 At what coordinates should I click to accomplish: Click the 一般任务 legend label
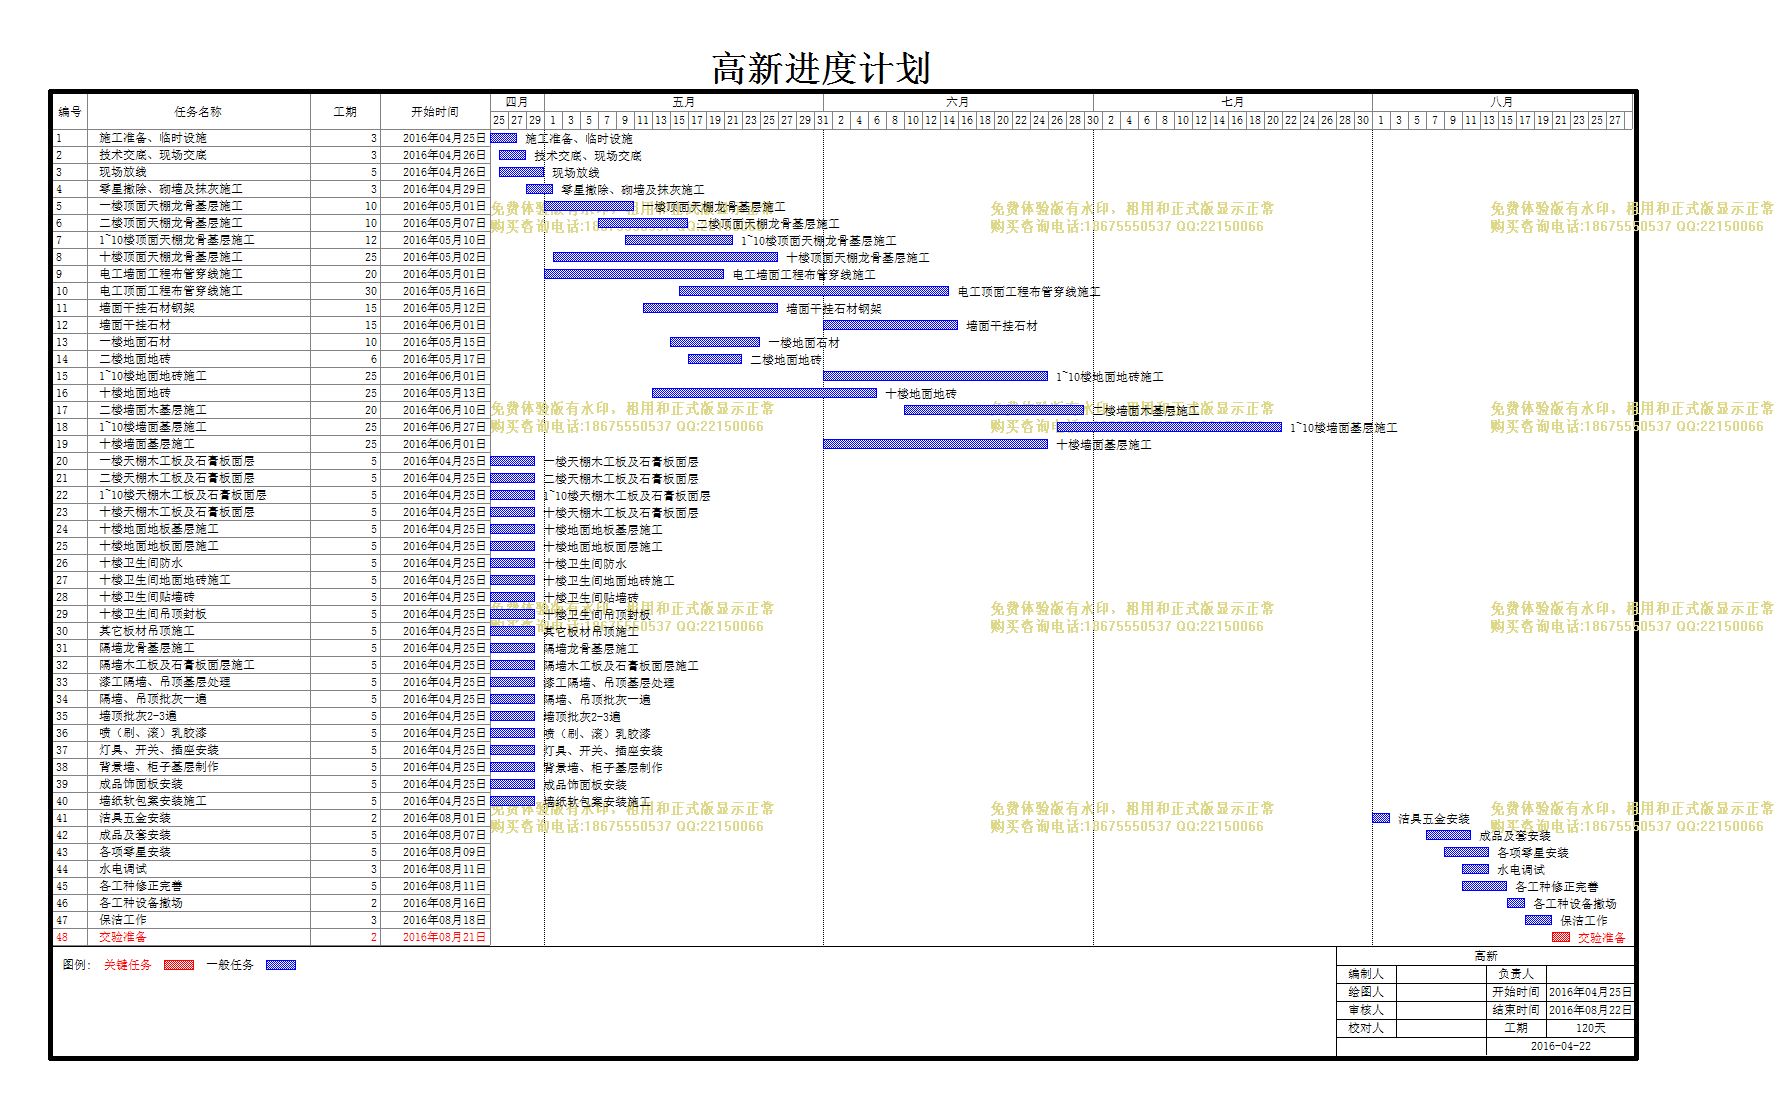[x=230, y=965]
